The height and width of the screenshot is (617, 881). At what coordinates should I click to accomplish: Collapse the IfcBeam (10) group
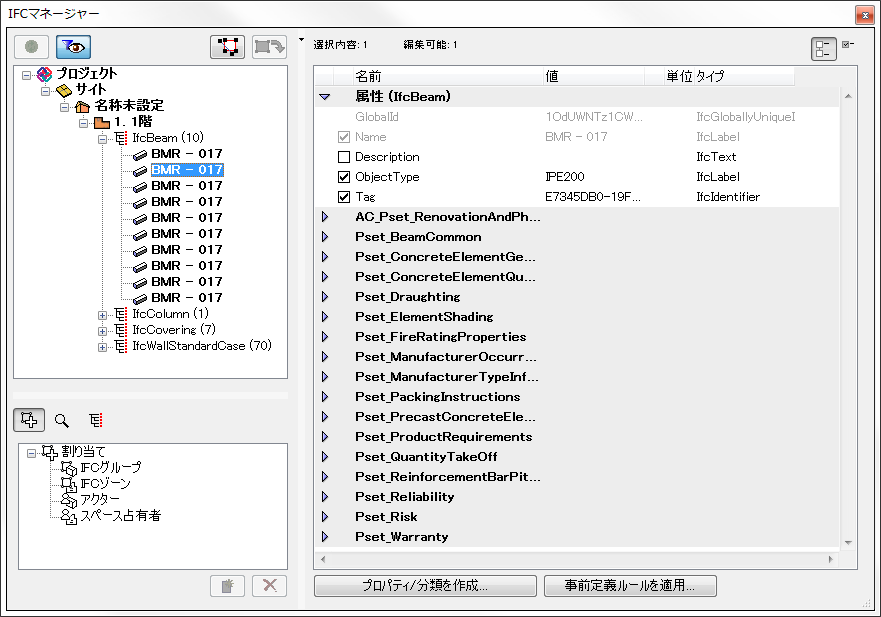pos(102,139)
